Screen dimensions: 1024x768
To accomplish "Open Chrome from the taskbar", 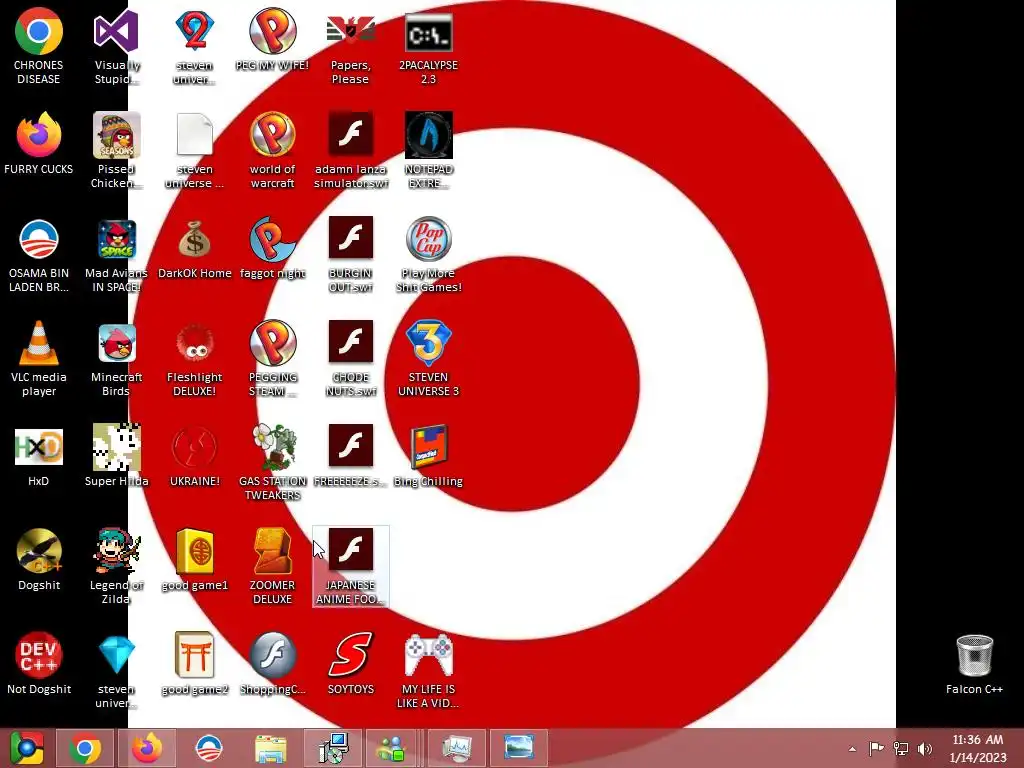I will 85,748.
